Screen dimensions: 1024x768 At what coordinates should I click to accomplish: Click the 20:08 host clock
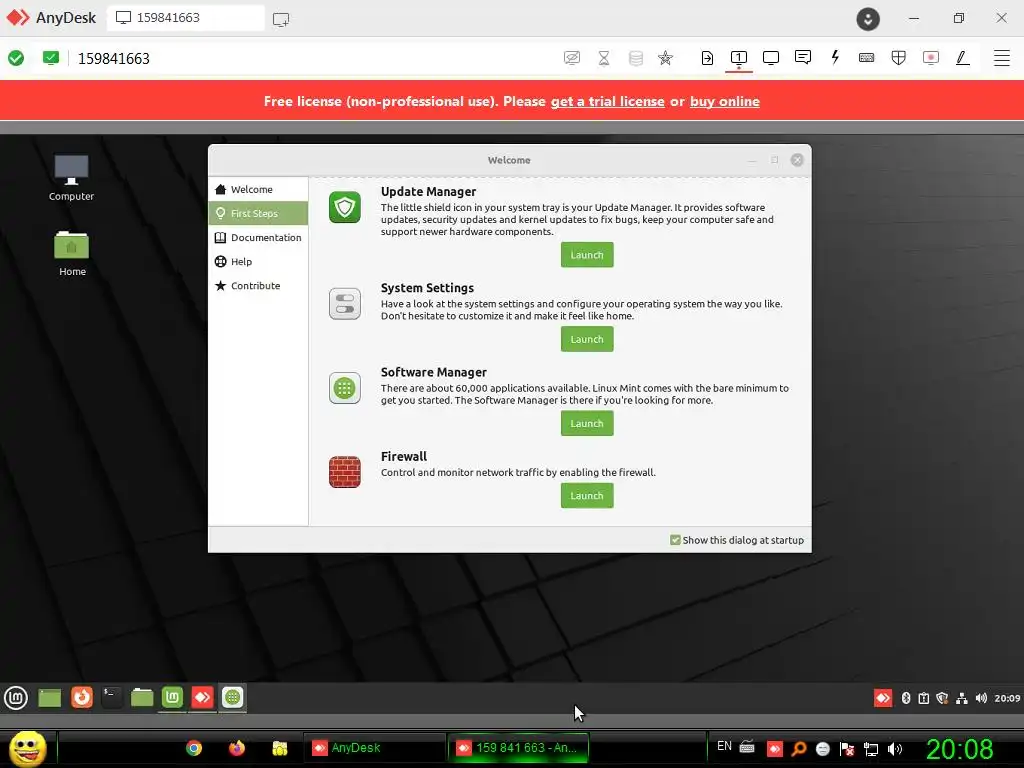(x=959, y=749)
